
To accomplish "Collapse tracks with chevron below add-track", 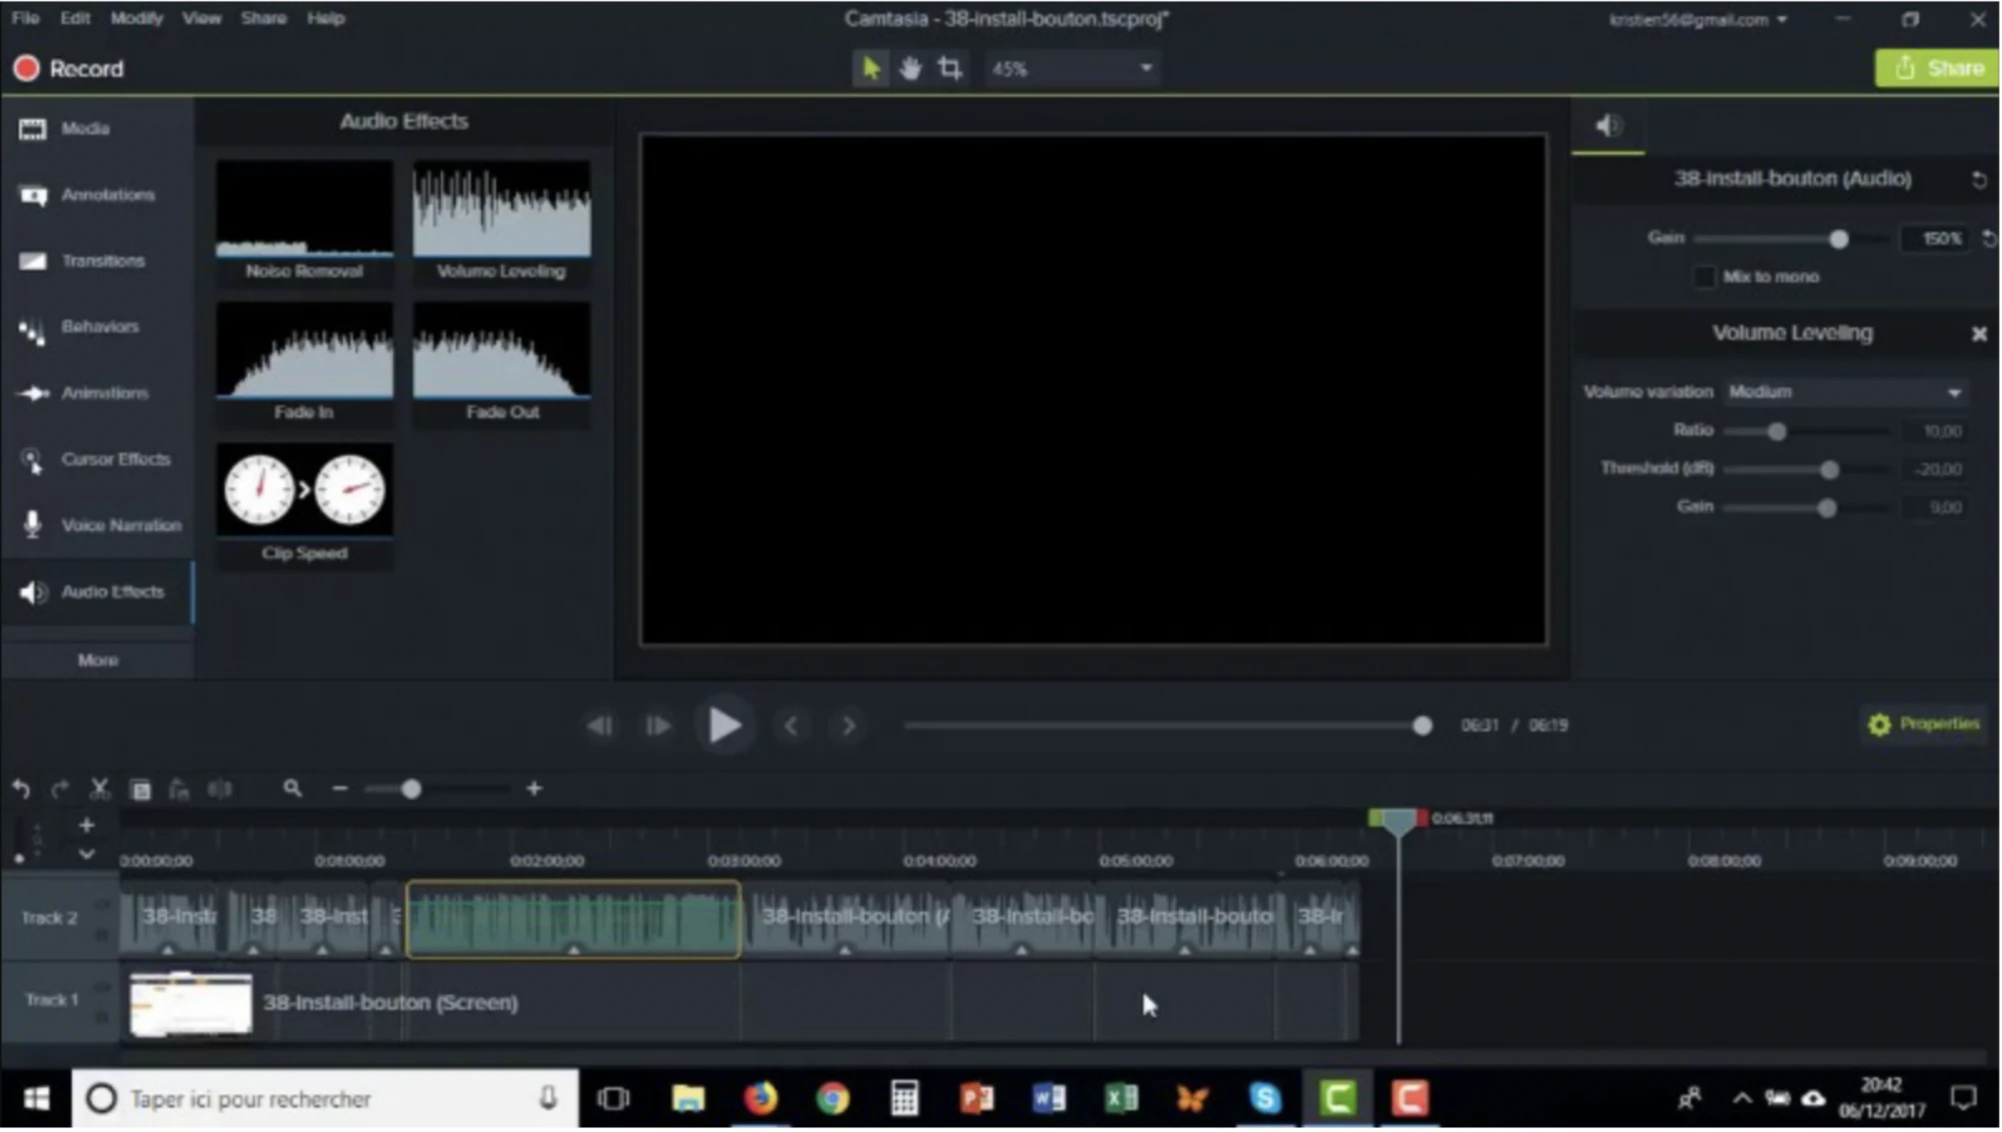I will click(x=86, y=854).
